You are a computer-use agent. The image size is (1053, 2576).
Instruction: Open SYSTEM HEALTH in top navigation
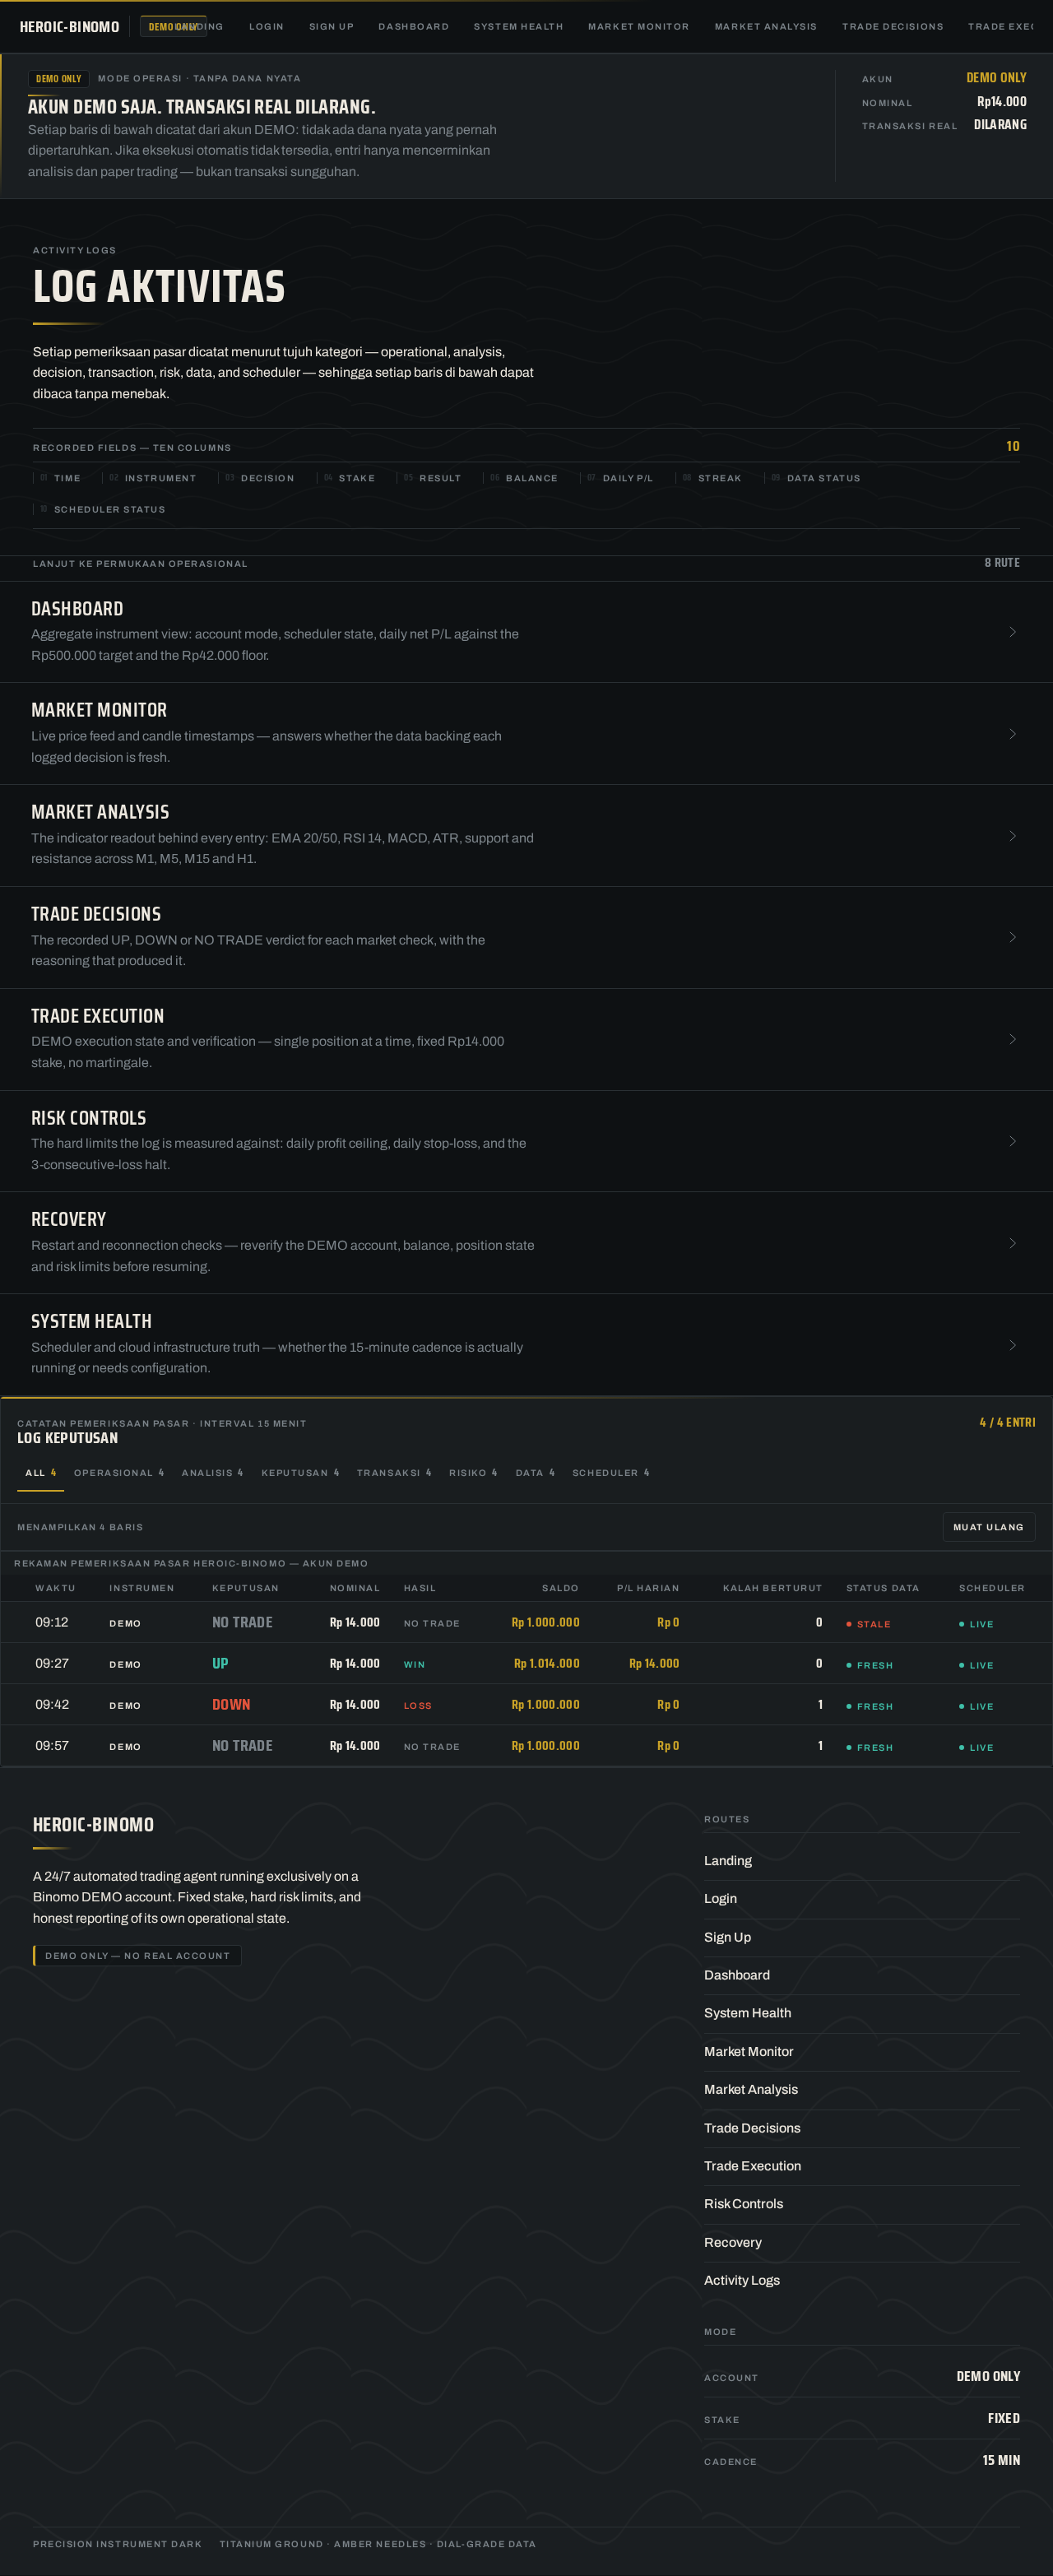point(518,27)
